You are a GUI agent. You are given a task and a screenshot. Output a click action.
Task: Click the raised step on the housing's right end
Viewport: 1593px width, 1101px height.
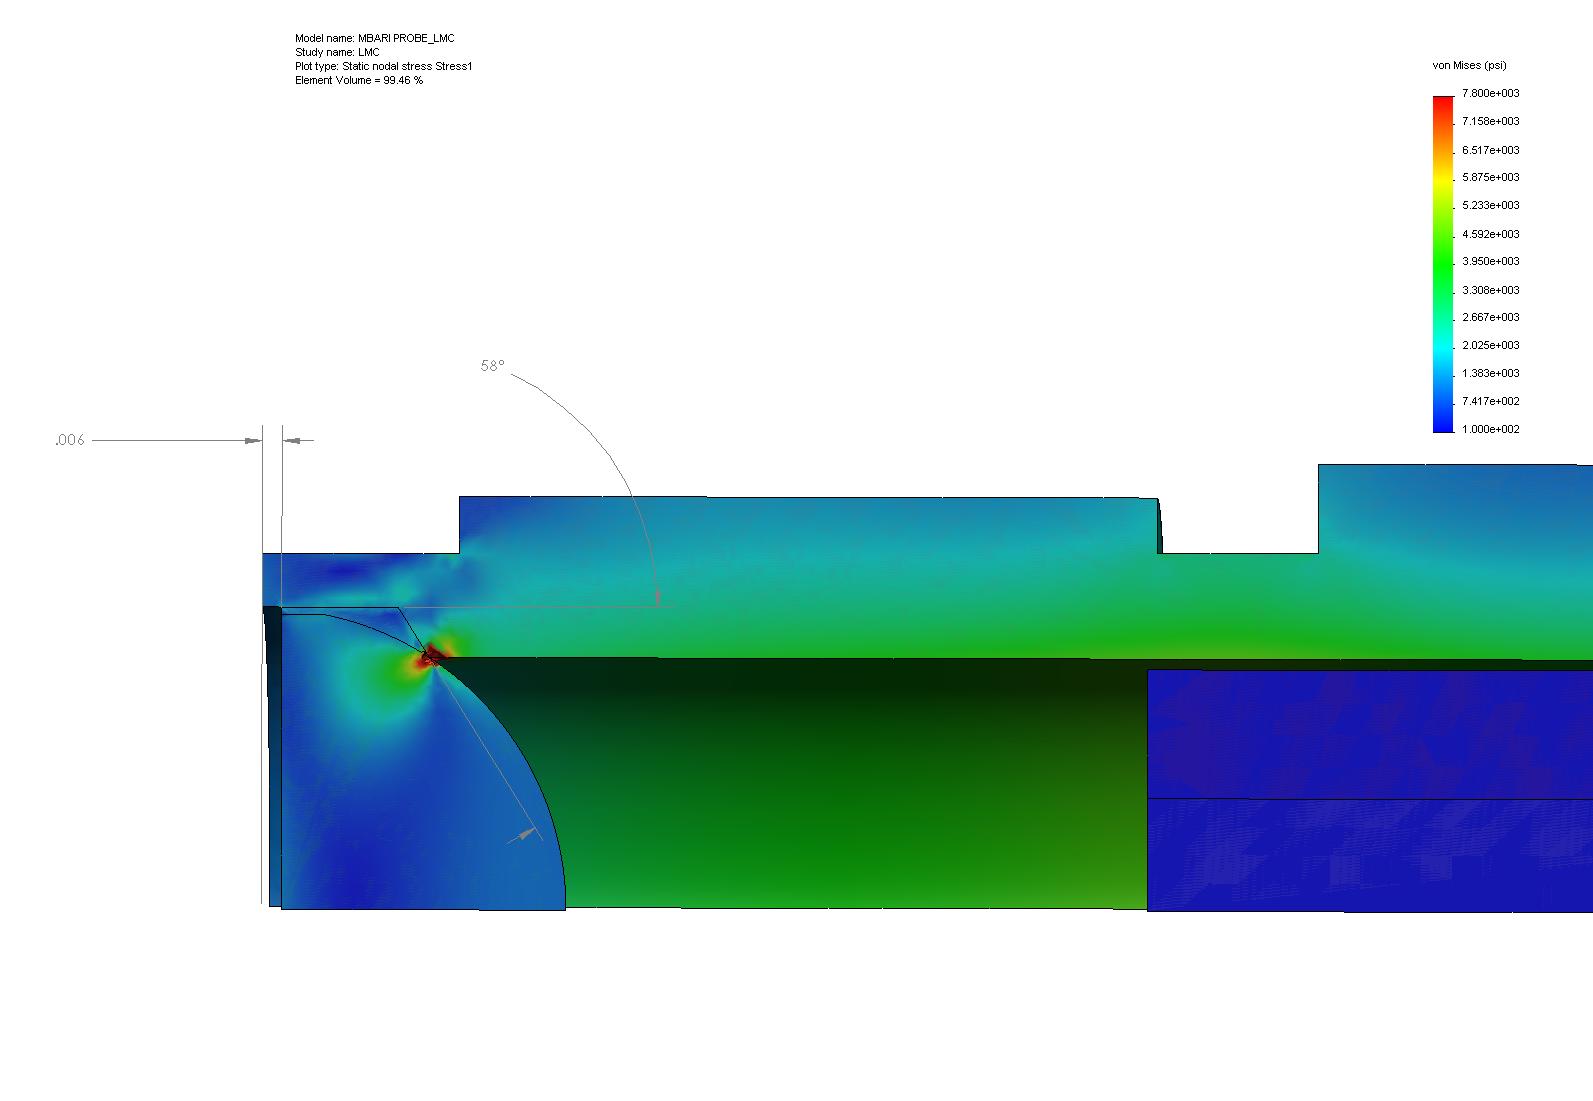pyautogui.click(x=1455, y=508)
